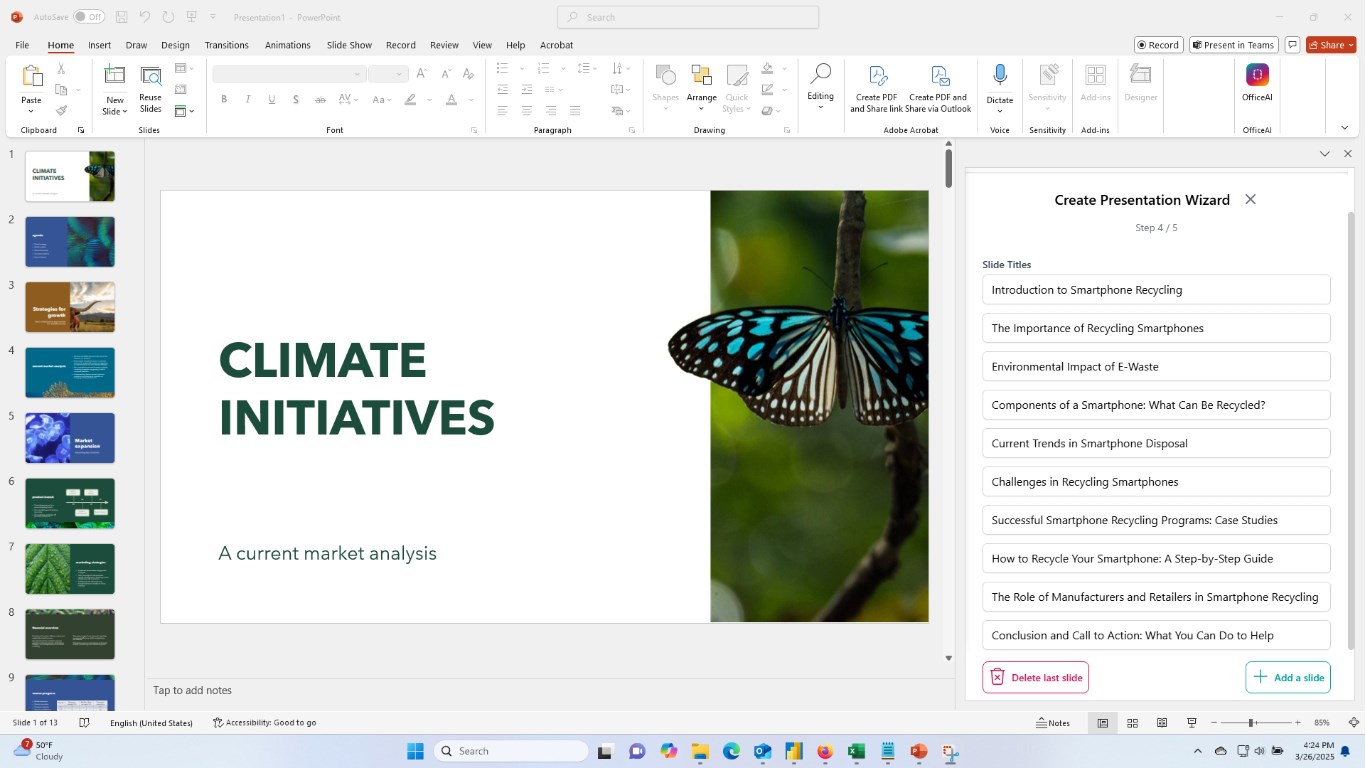Image resolution: width=1366 pixels, height=768 pixels.
Task: Click the Reuse Slides icon
Action: pyautogui.click(x=150, y=77)
